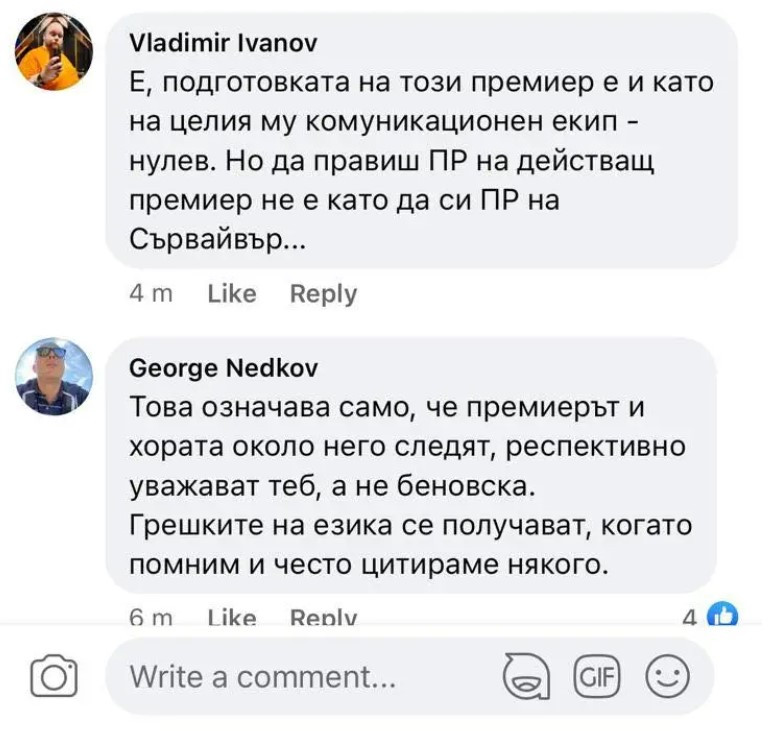The height and width of the screenshot is (746, 777).
Task: Reply to George Nedkov's comment
Action: (x=323, y=619)
